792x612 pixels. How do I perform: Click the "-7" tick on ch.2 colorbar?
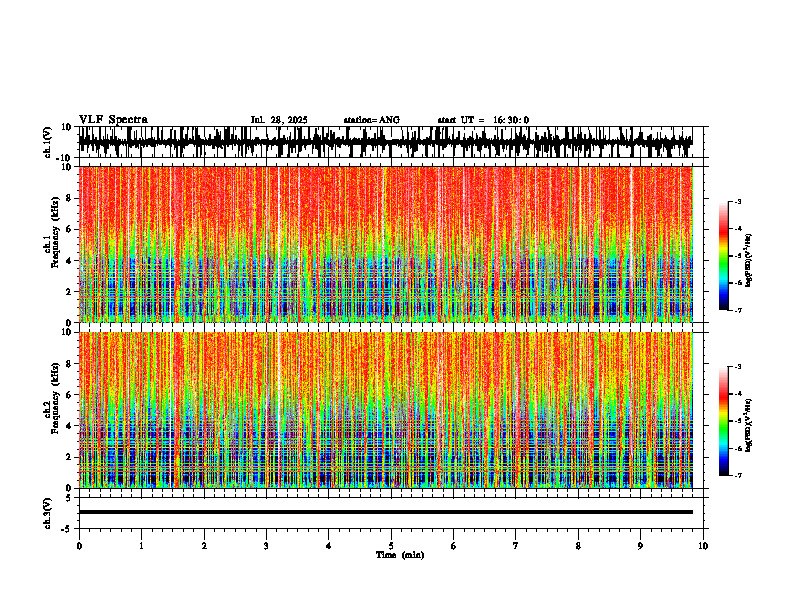737,475
